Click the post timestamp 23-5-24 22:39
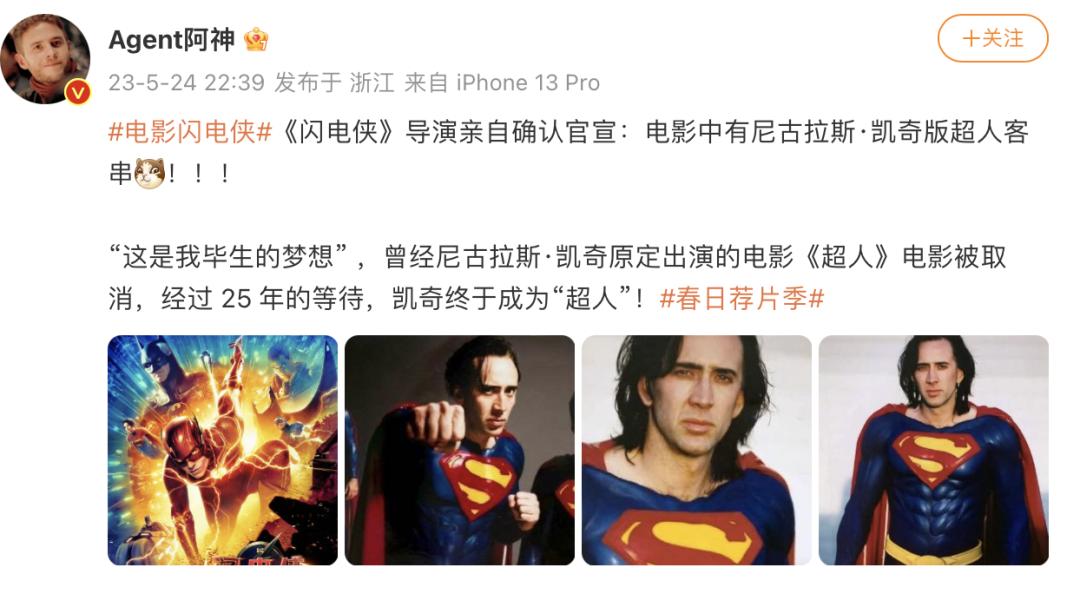Viewport: 1080px width, 594px height. click(187, 83)
